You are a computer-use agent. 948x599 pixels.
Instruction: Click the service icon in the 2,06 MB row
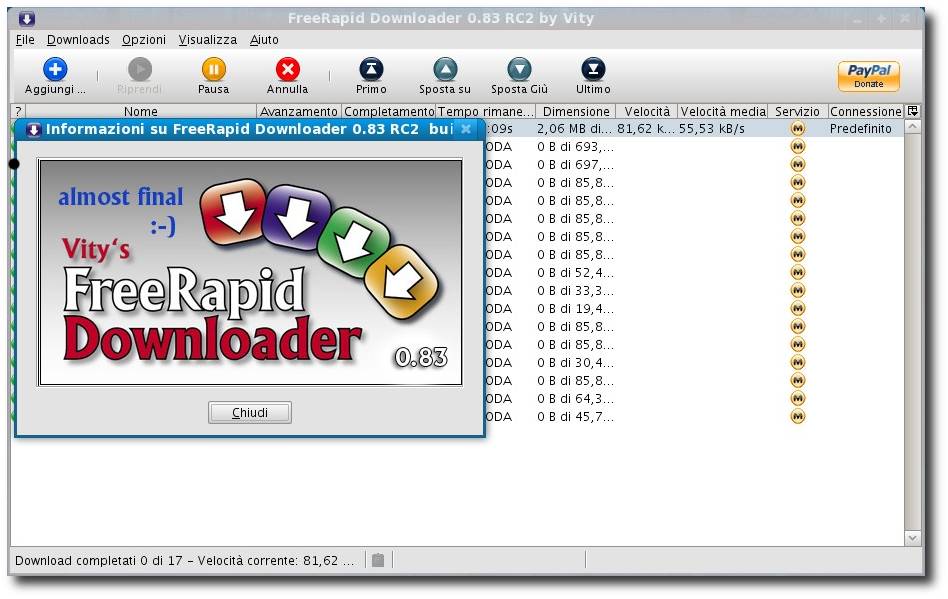pyautogui.click(x=797, y=128)
